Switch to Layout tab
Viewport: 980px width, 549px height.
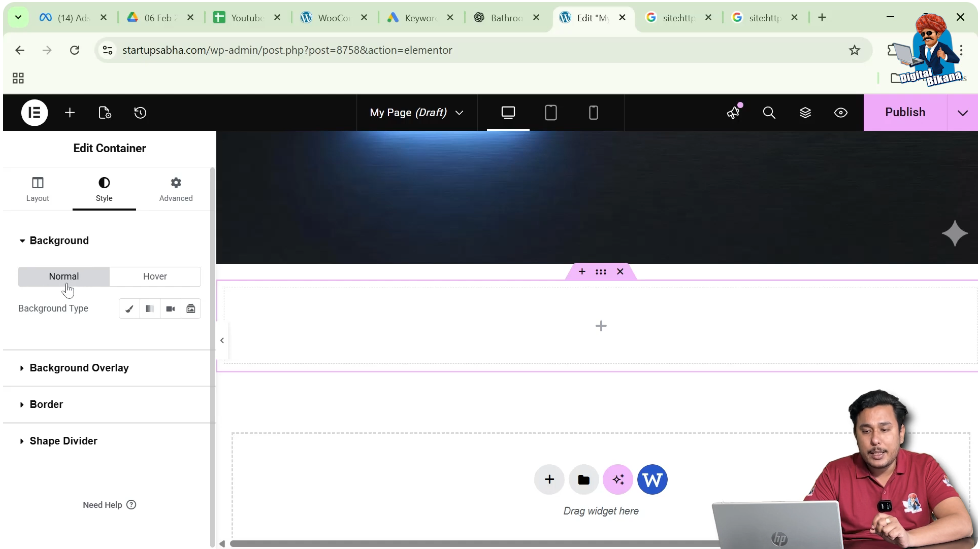point(38,189)
